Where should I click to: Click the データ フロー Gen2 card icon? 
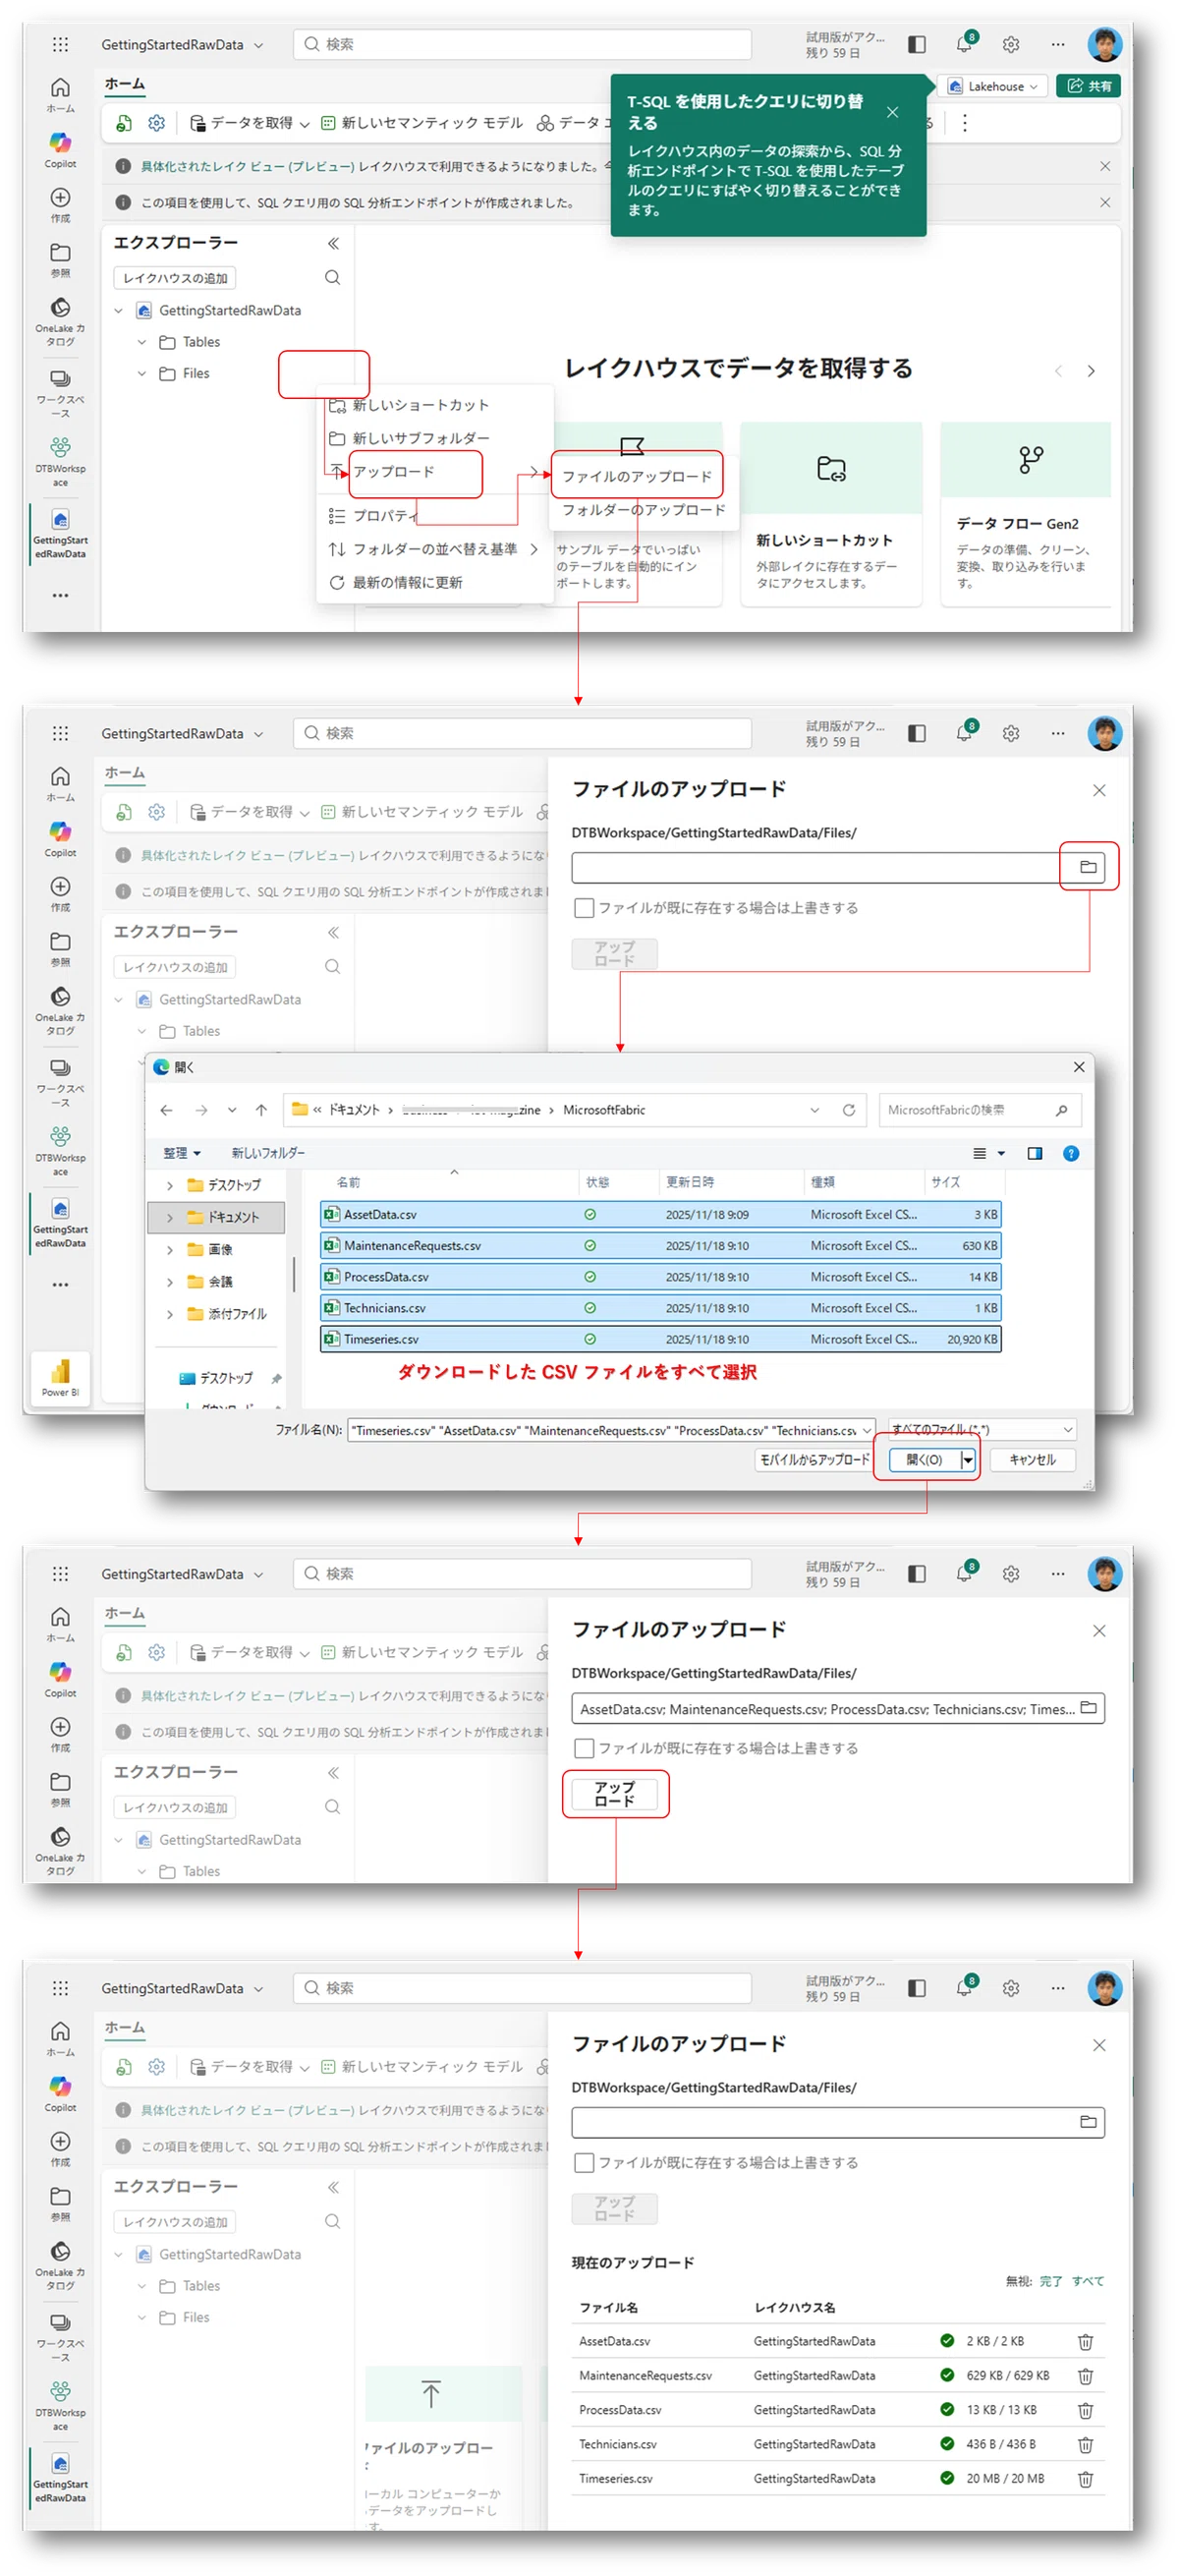point(1031,459)
